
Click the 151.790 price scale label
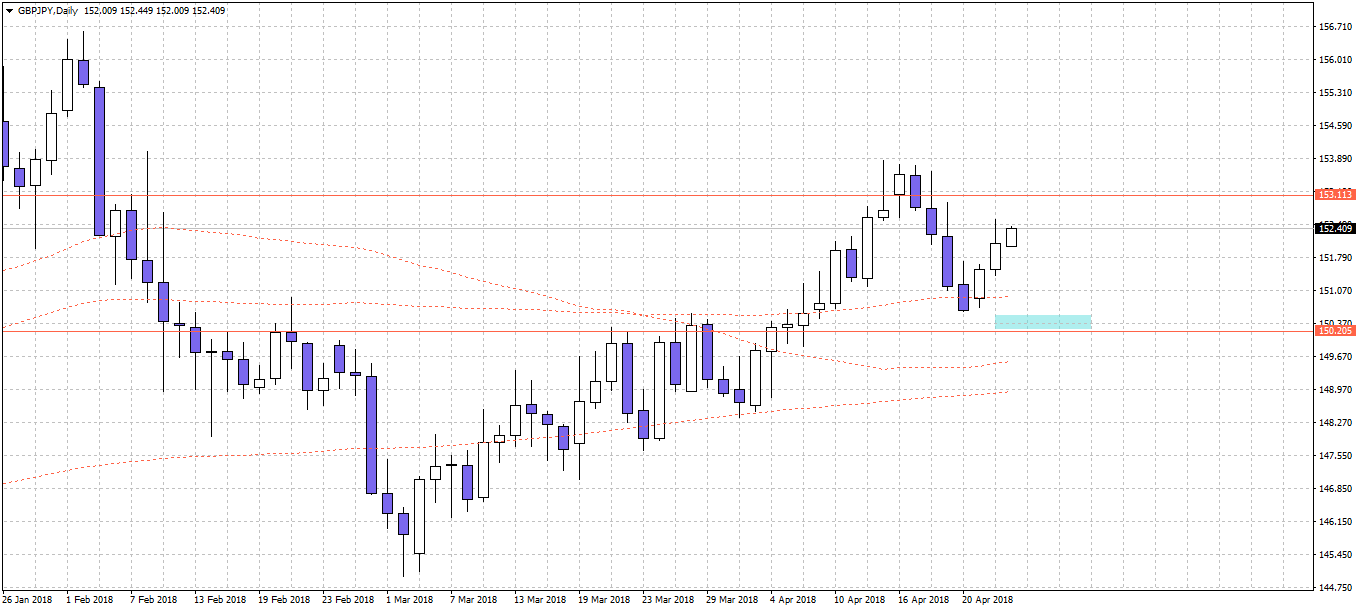pos(1336,257)
